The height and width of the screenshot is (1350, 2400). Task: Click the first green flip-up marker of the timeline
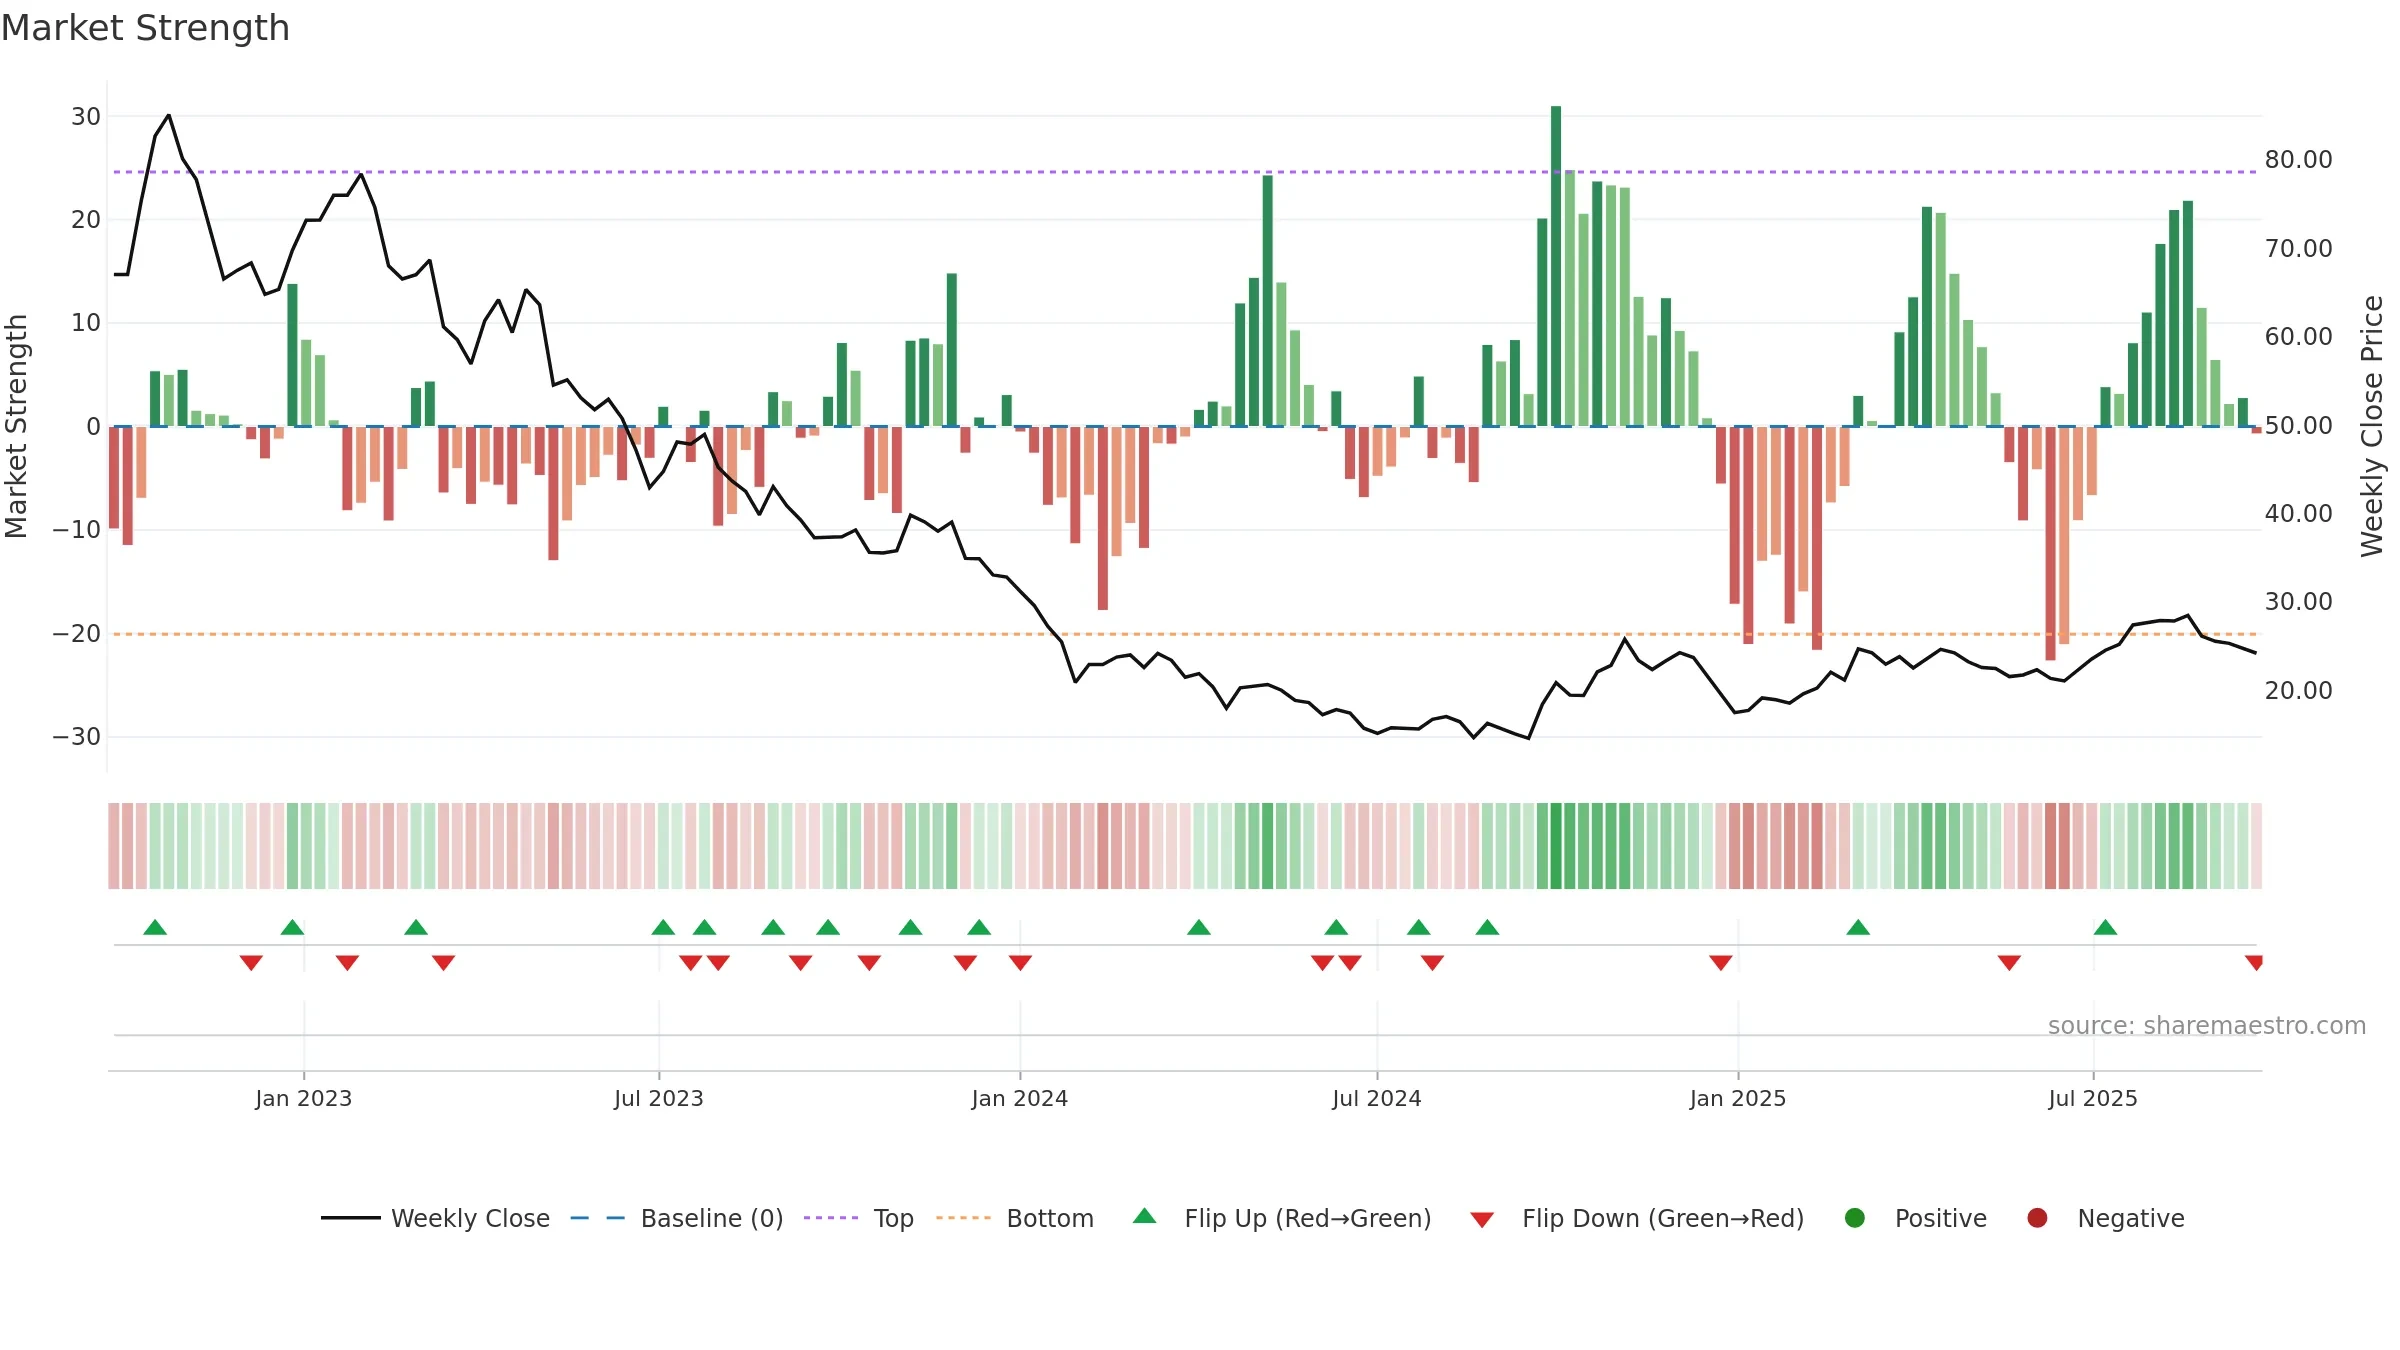pyautogui.click(x=155, y=927)
